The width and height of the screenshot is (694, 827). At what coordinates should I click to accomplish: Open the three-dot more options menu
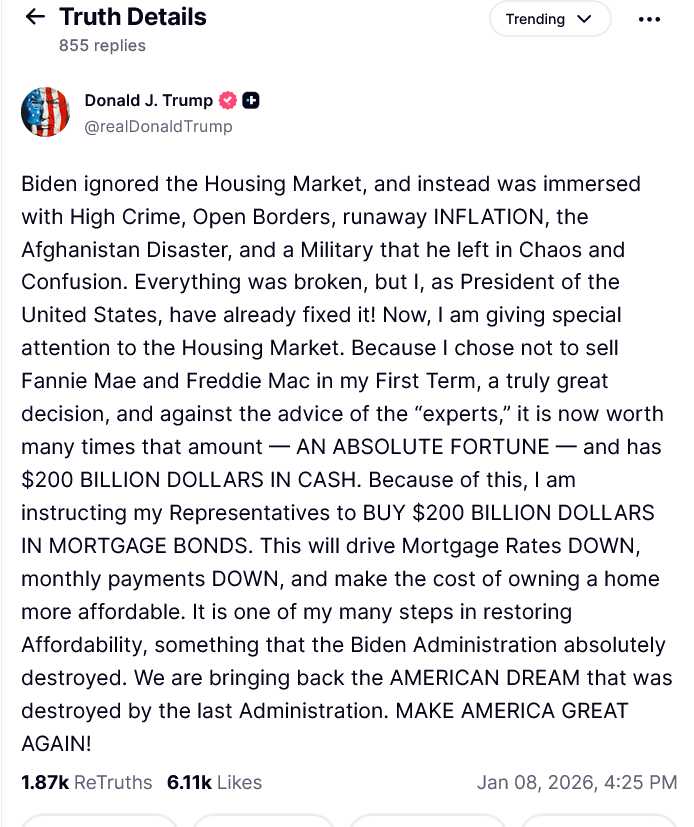tap(649, 19)
